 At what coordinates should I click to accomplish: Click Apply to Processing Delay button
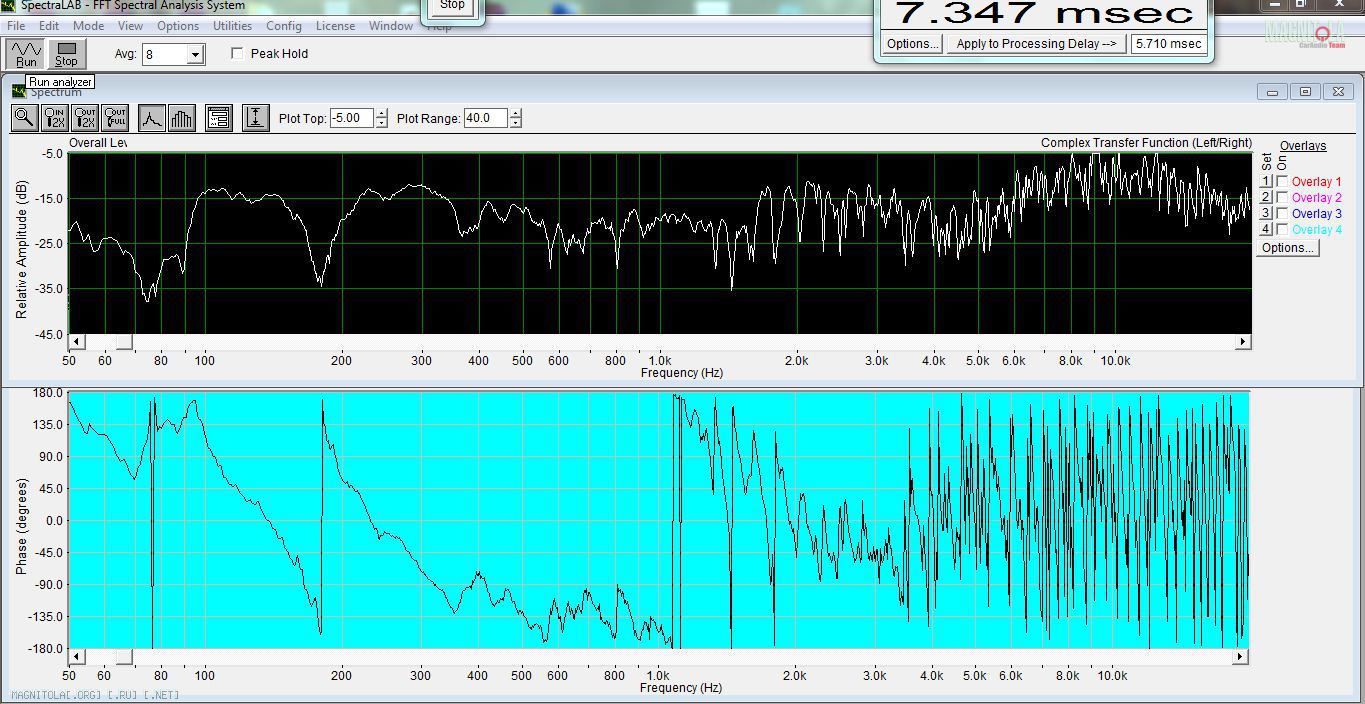coord(1036,44)
